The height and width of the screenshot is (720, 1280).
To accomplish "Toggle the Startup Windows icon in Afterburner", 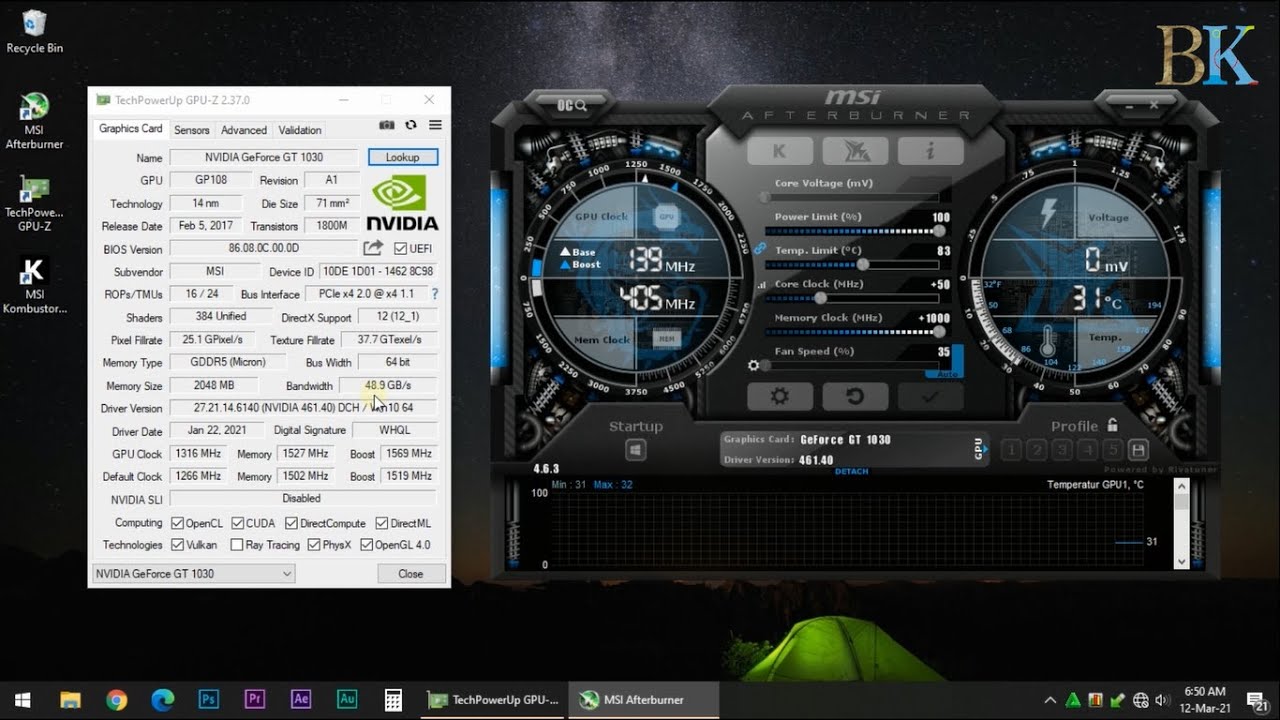I will click(635, 451).
